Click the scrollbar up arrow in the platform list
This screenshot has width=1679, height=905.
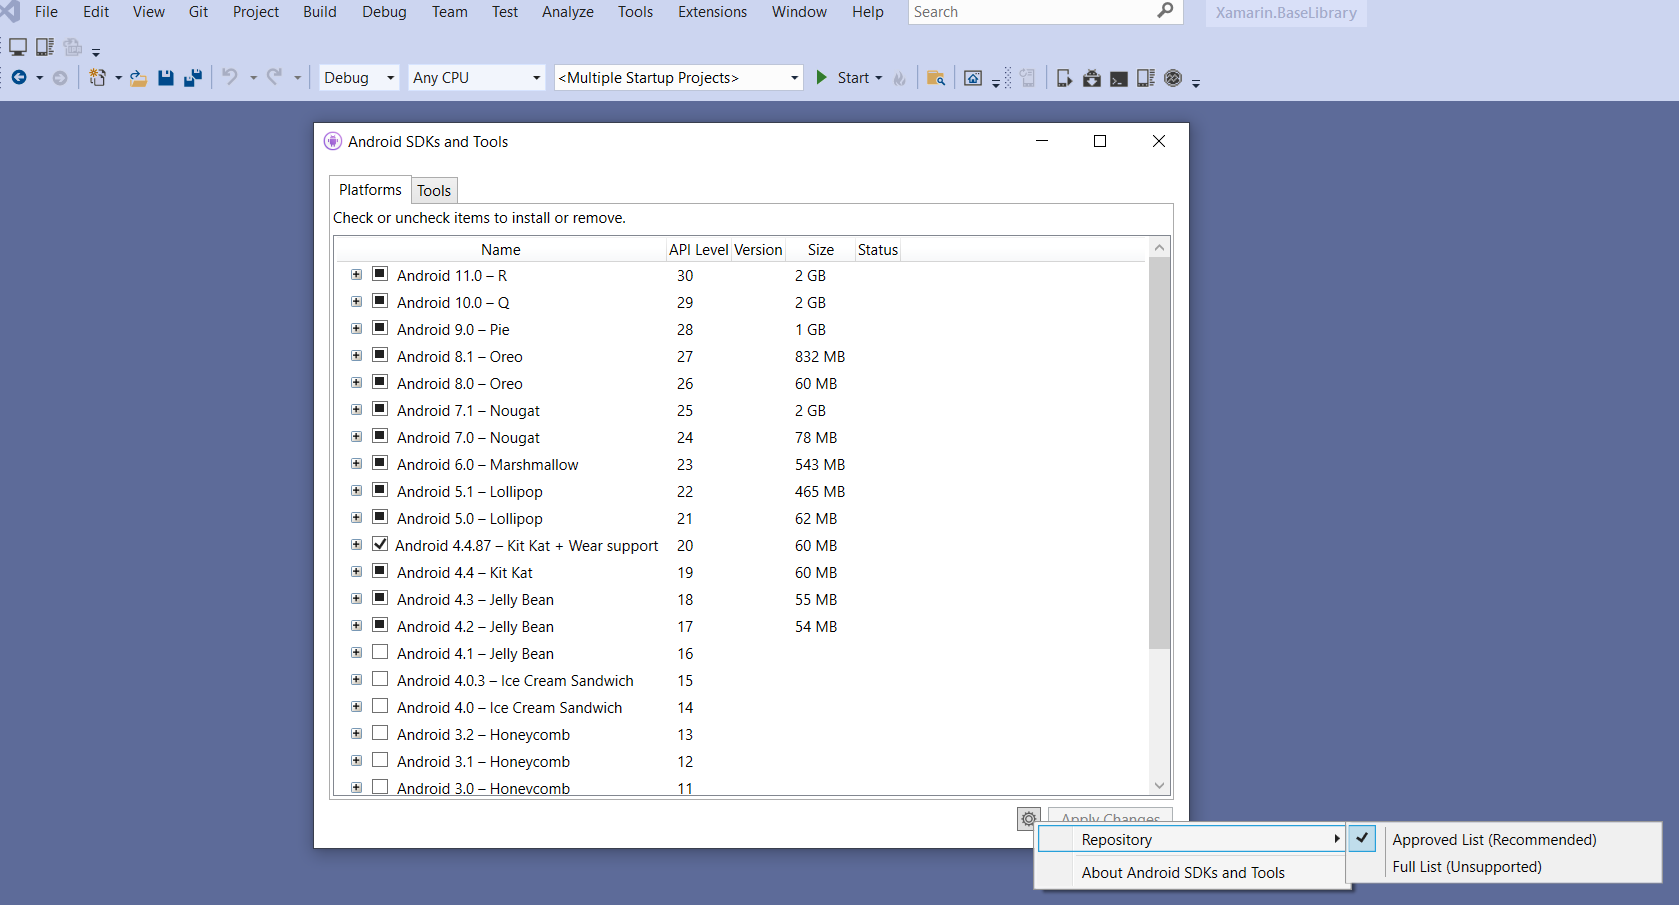tap(1159, 247)
